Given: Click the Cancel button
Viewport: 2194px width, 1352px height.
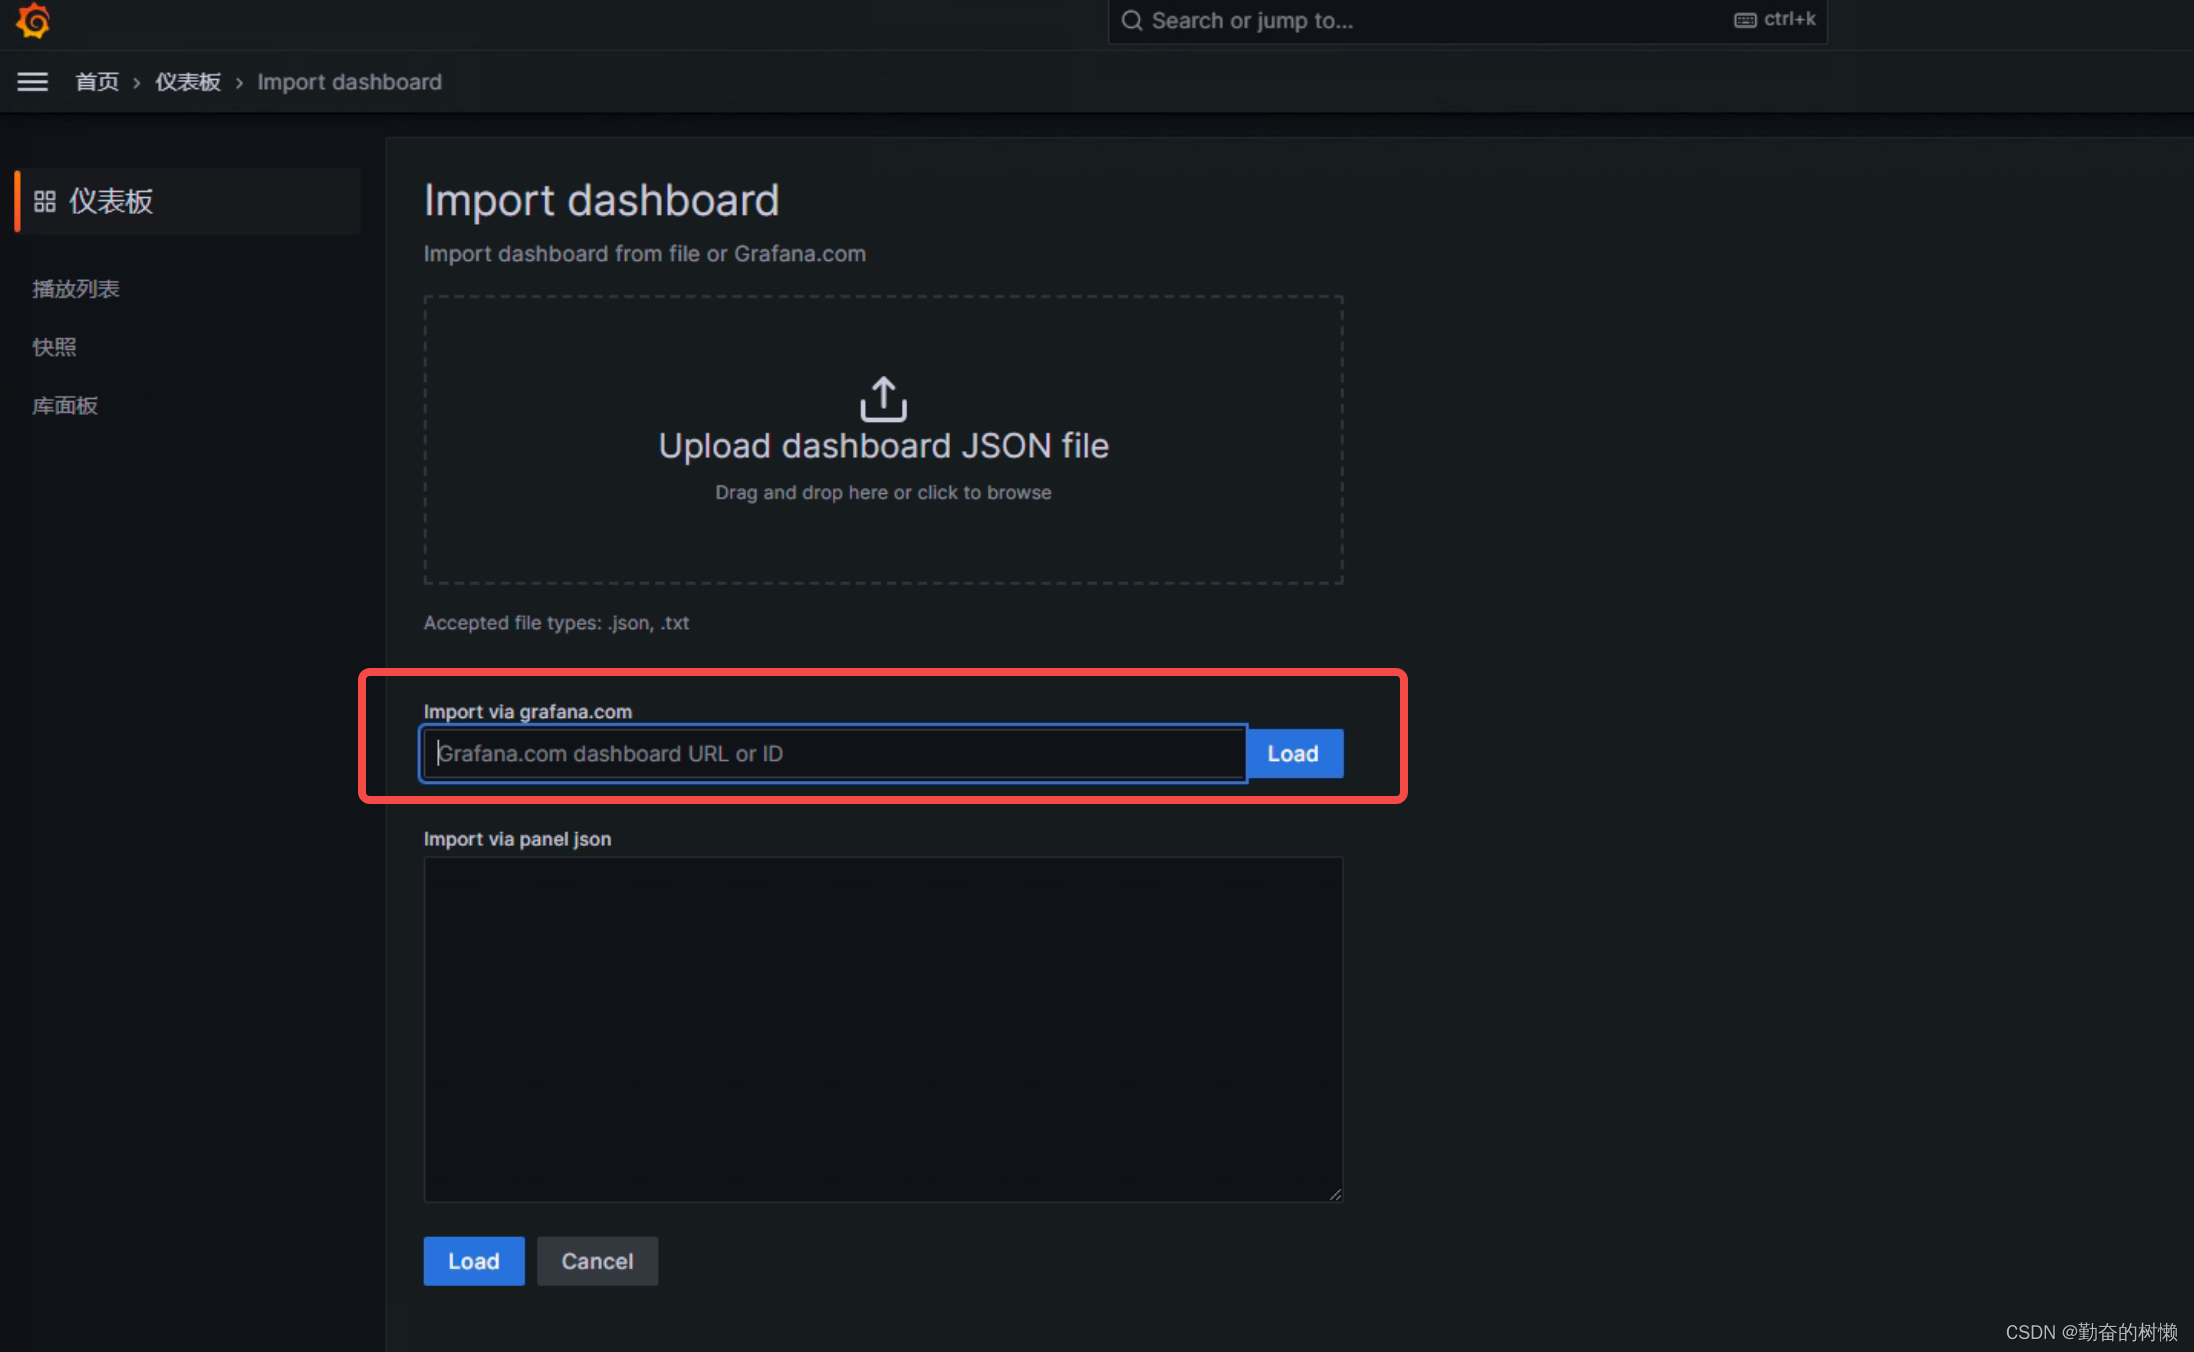Looking at the screenshot, I should 597,1261.
